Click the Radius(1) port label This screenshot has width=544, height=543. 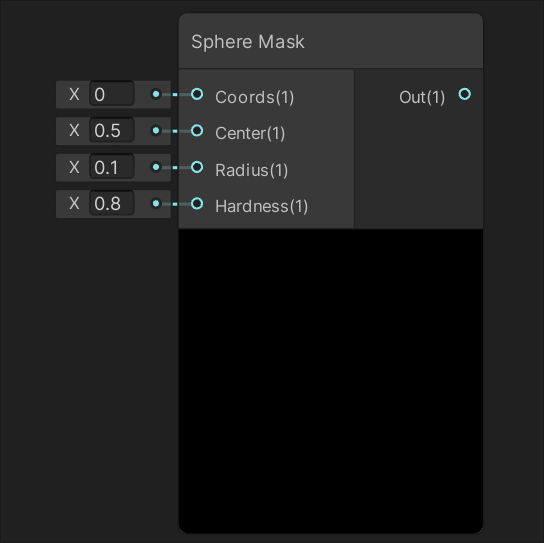click(252, 170)
